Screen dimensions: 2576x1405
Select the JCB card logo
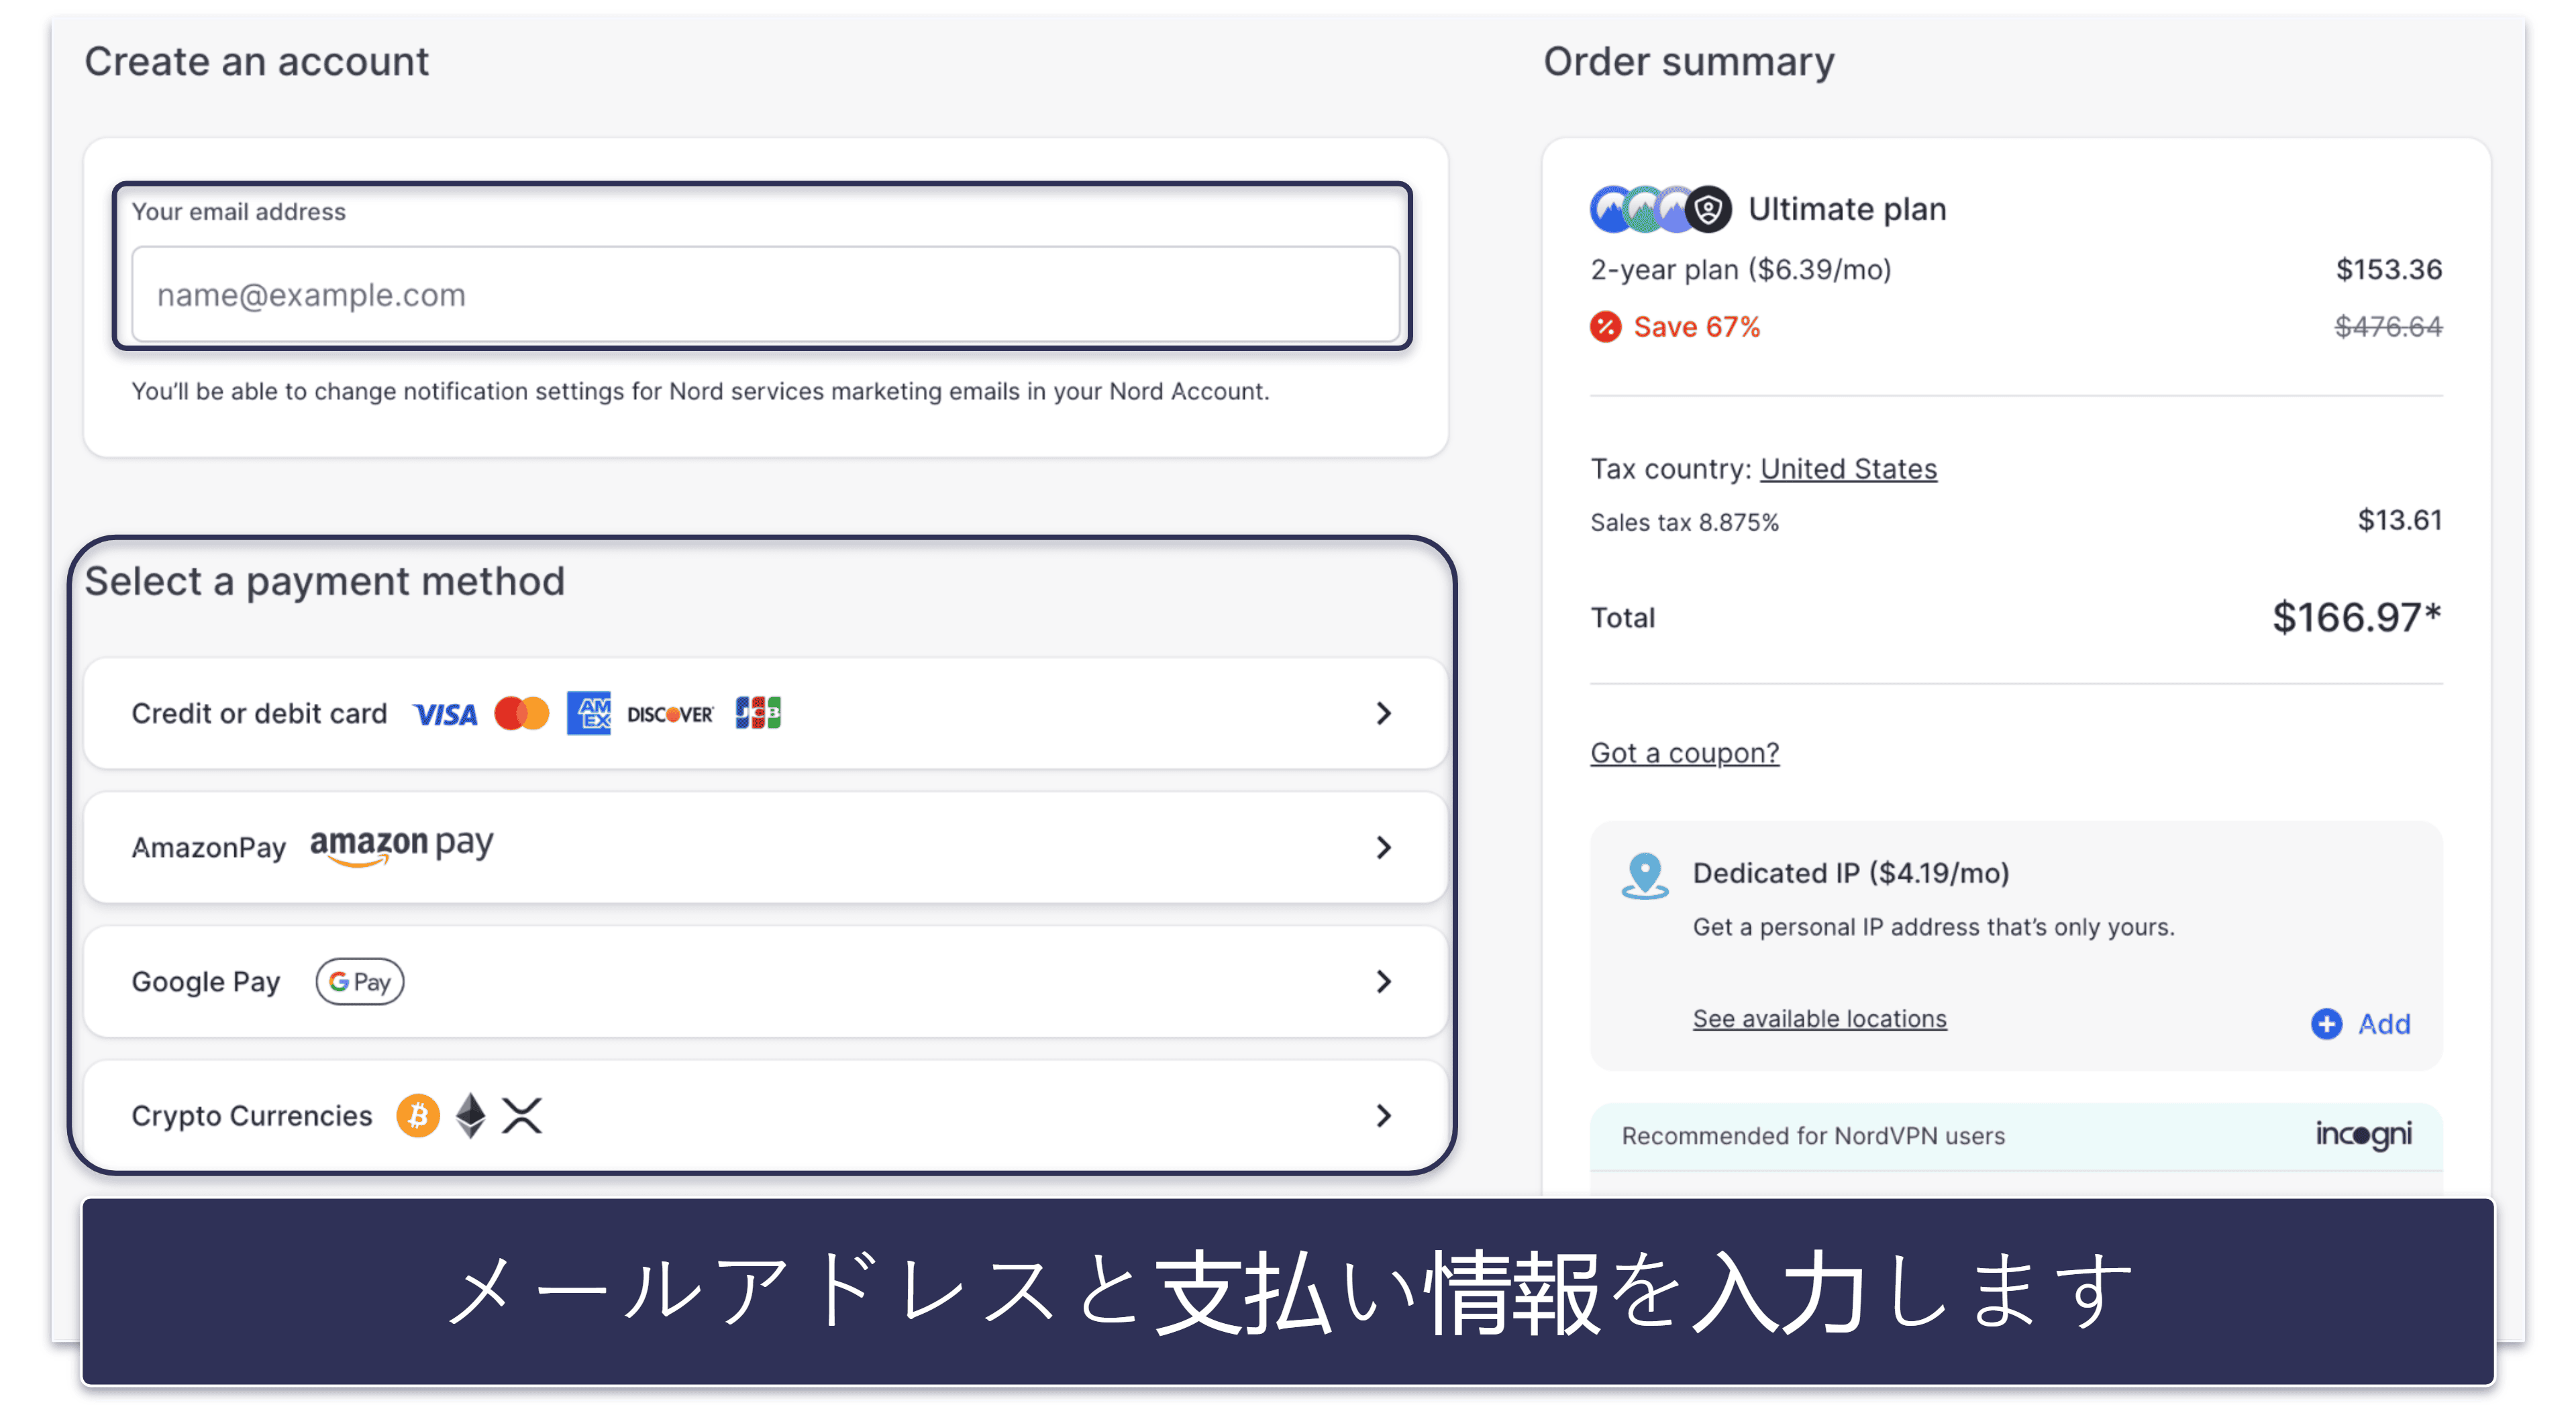point(758,713)
